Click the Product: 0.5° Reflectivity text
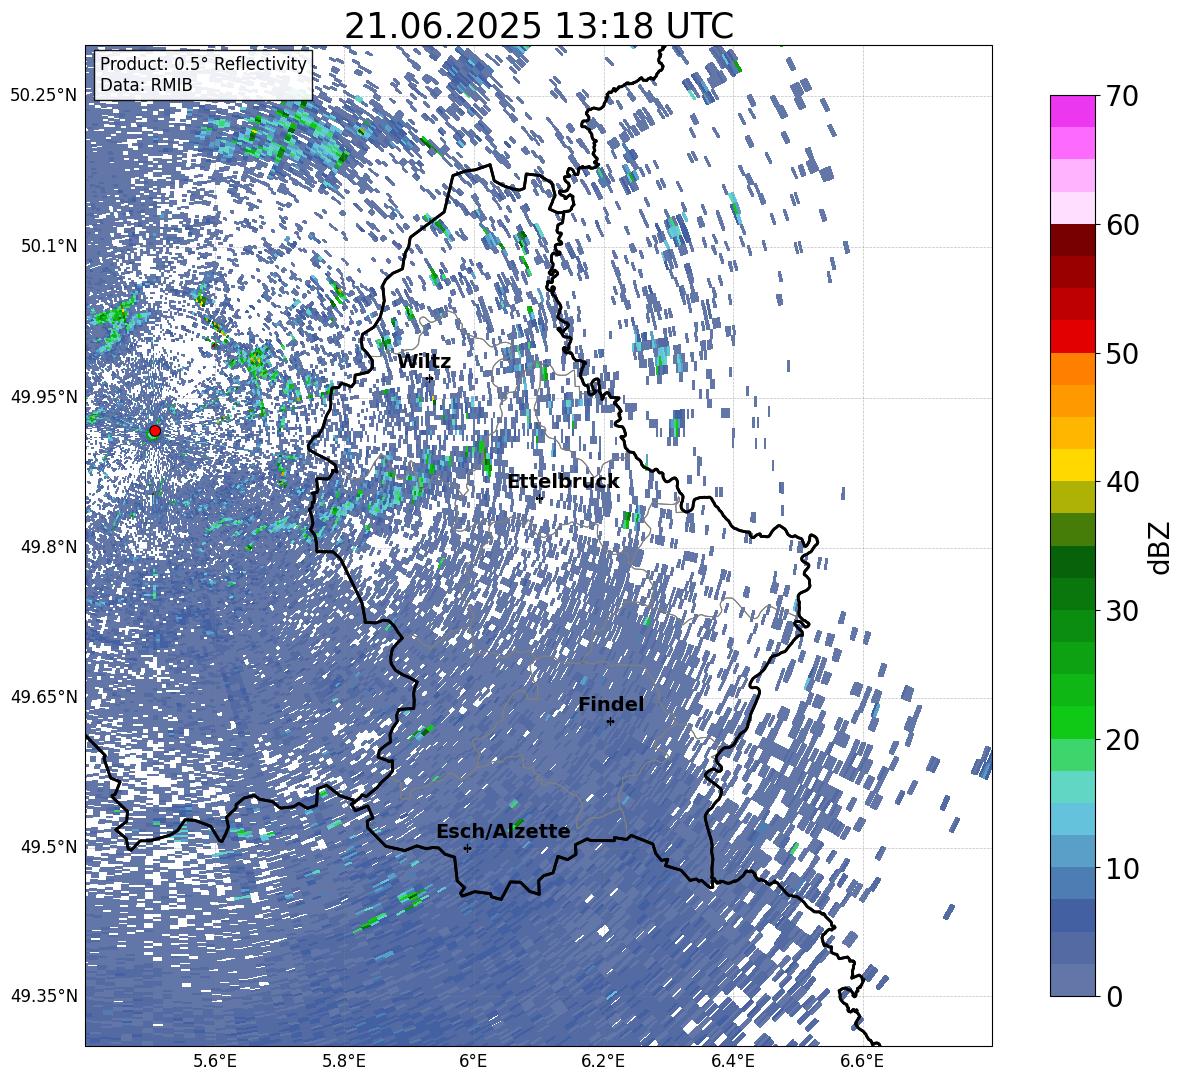Image resolution: width=1184 pixels, height=1081 pixels. (x=203, y=64)
